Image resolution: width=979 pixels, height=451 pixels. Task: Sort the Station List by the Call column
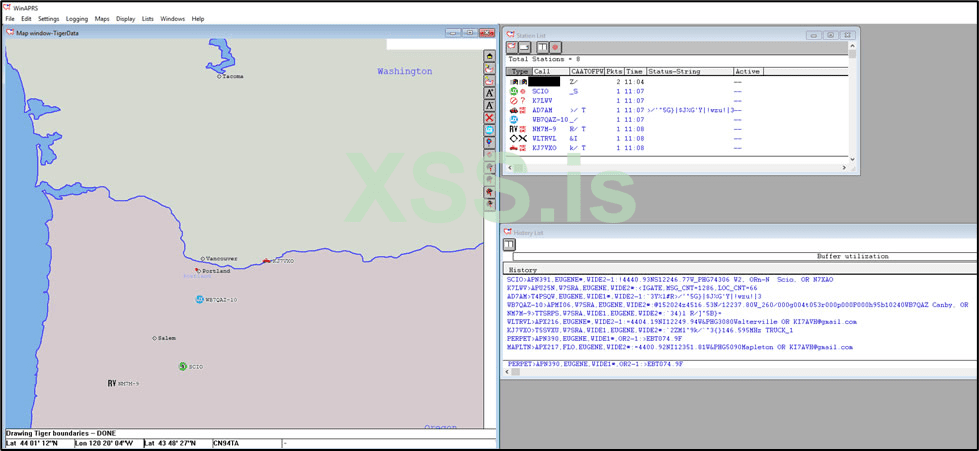coord(551,72)
